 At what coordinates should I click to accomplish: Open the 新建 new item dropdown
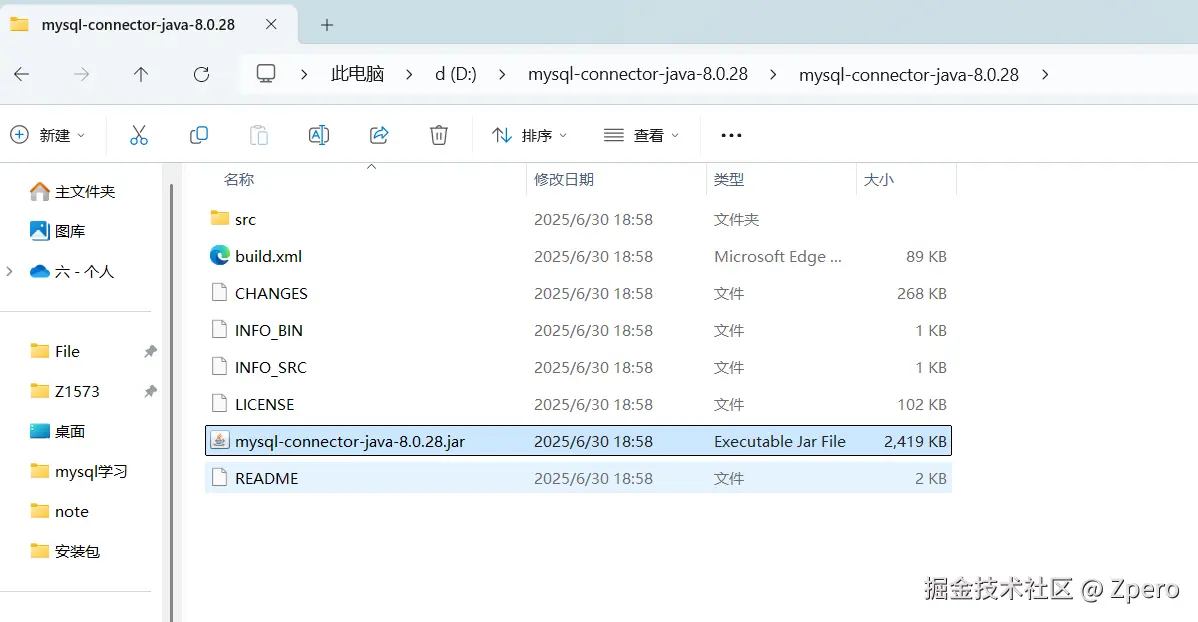(47, 135)
